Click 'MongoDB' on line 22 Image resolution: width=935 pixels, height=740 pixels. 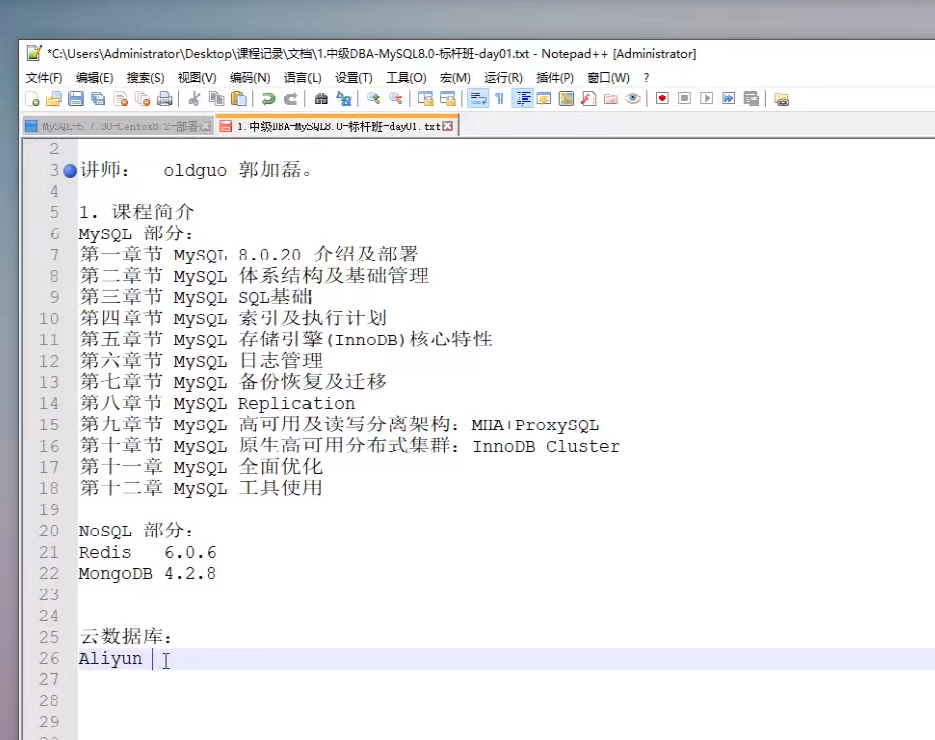(116, 574)
